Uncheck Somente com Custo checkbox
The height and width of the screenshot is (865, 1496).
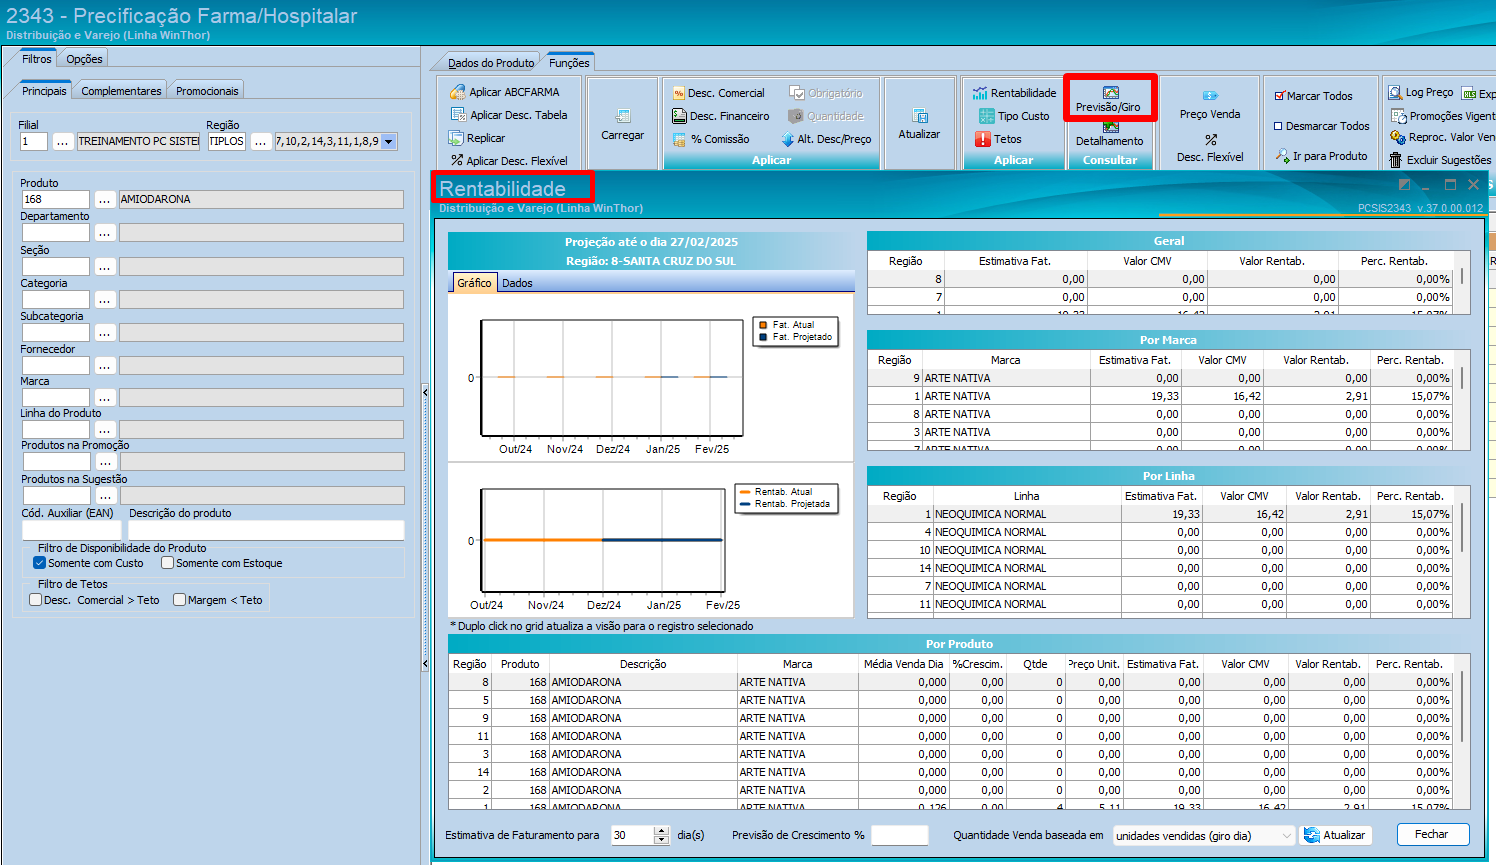pos(40,563)
